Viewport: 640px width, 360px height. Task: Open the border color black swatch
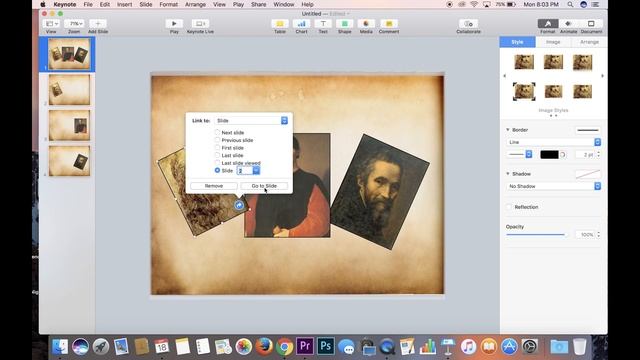[x=549, y=155]
